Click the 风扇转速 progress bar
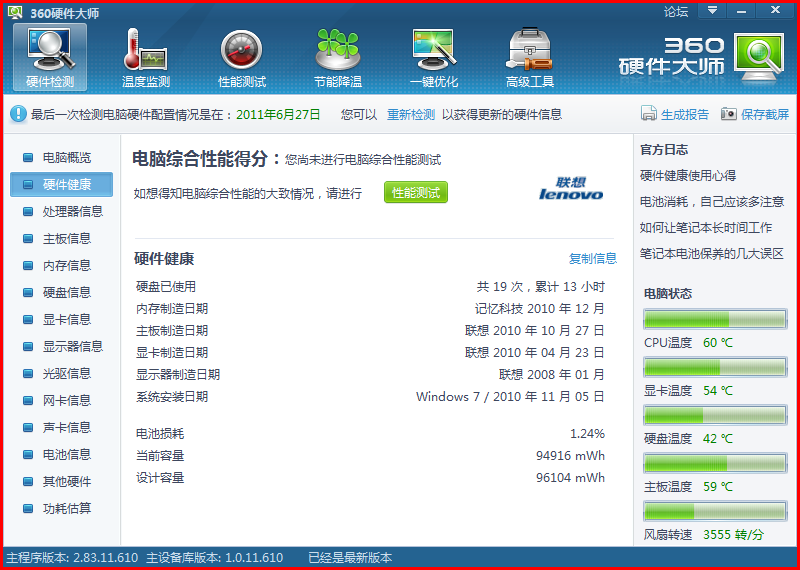This screenshot has width=800, height=570. 715,511
